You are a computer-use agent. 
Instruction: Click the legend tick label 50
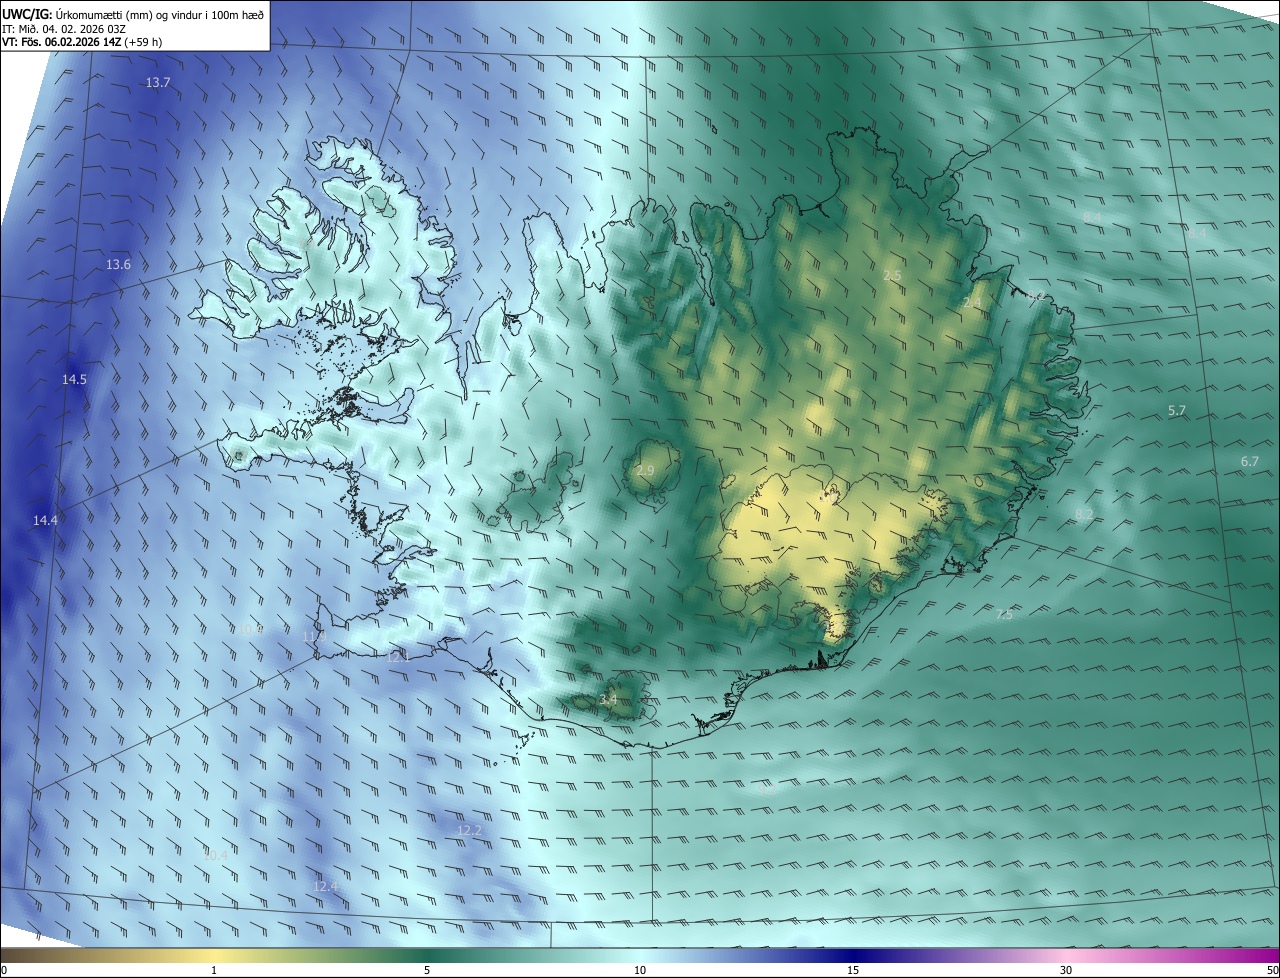(1271, 971)
